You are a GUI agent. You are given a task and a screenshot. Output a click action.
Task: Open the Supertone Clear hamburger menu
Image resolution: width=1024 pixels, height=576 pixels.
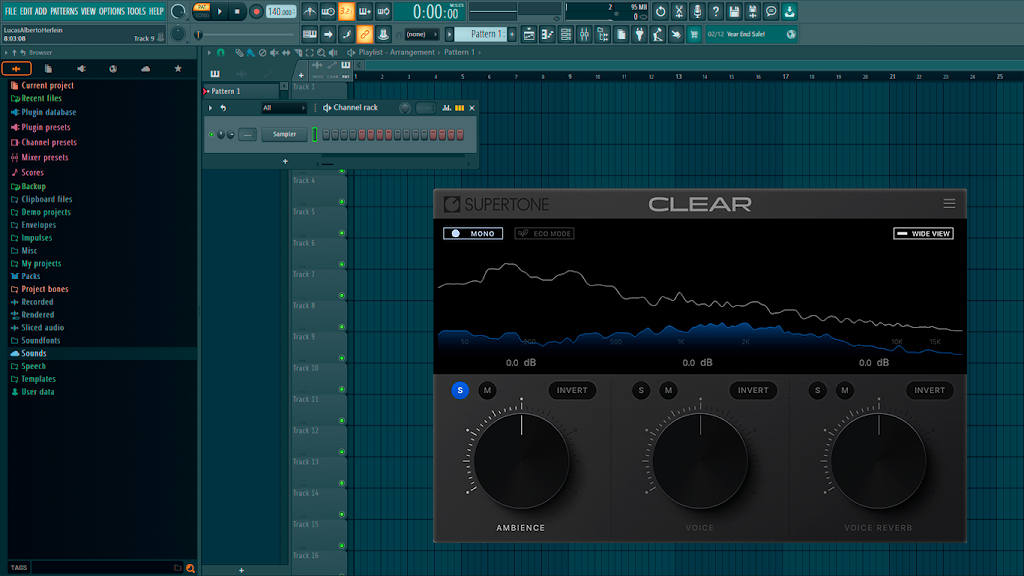[x=949, y=204]
